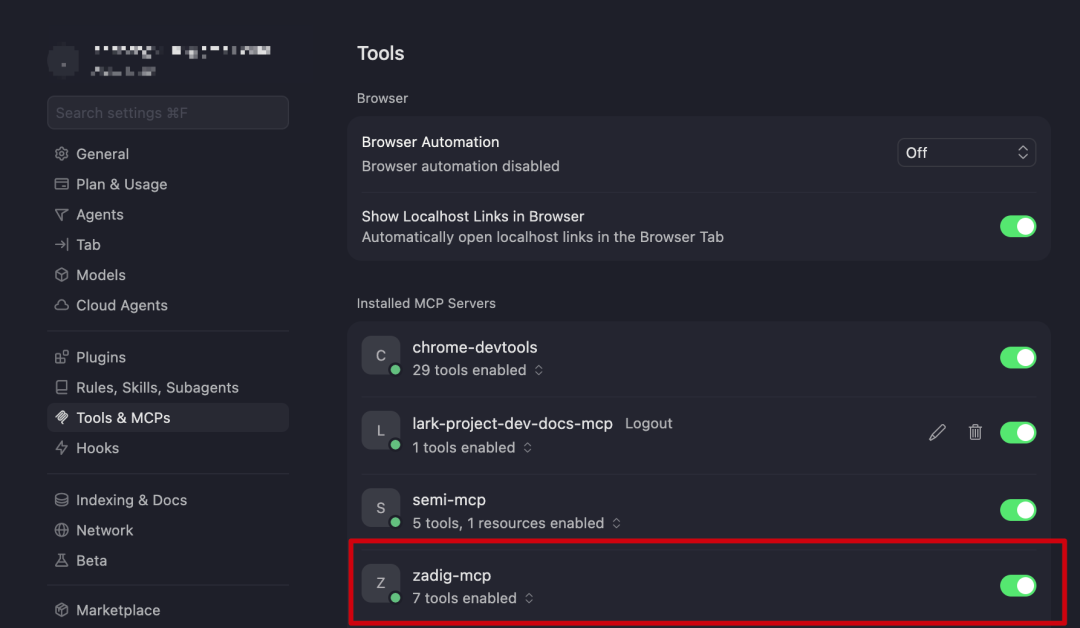Click the zadig-mcp Z avatar icon
The width and height of the screenshot is (1080, 628).
click(380, 583)
